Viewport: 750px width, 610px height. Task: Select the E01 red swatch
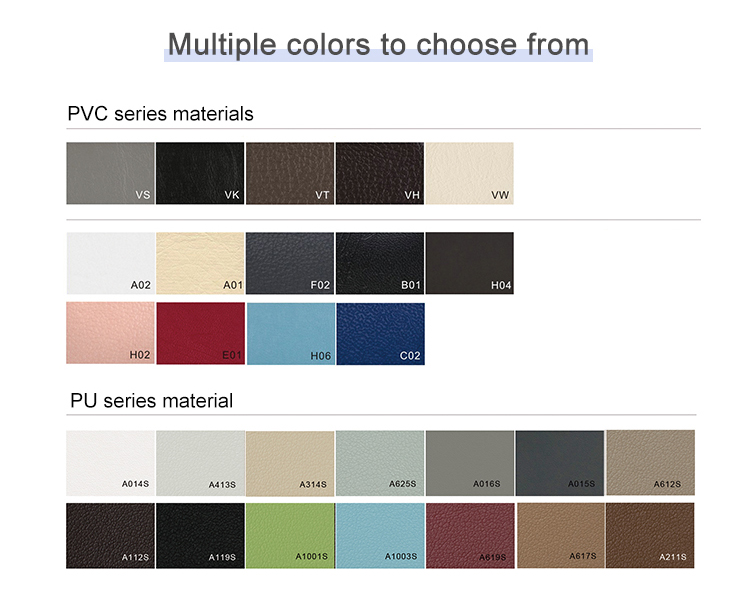pyautogui.click(x=200, y=333)
